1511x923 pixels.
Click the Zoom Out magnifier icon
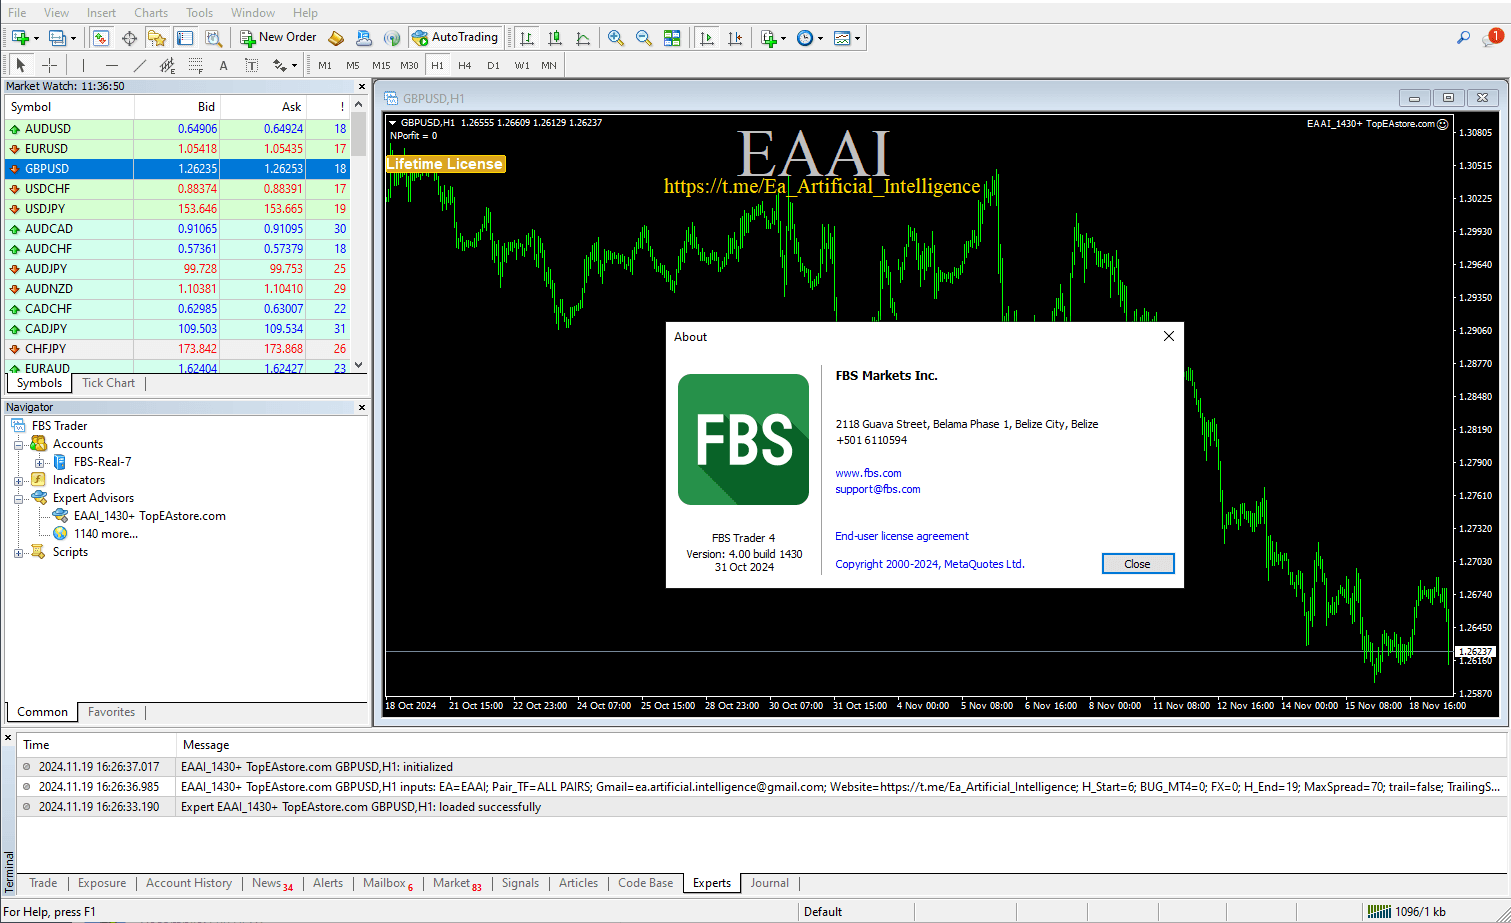click(x=644, y=38)
